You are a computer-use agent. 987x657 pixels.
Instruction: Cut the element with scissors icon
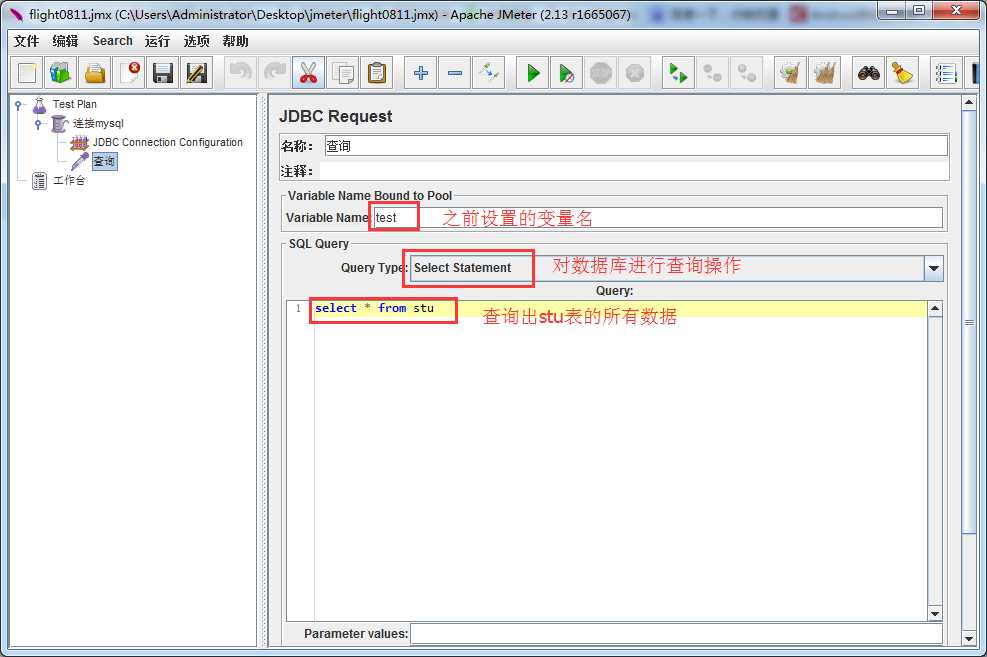click(x=308, y=74)
